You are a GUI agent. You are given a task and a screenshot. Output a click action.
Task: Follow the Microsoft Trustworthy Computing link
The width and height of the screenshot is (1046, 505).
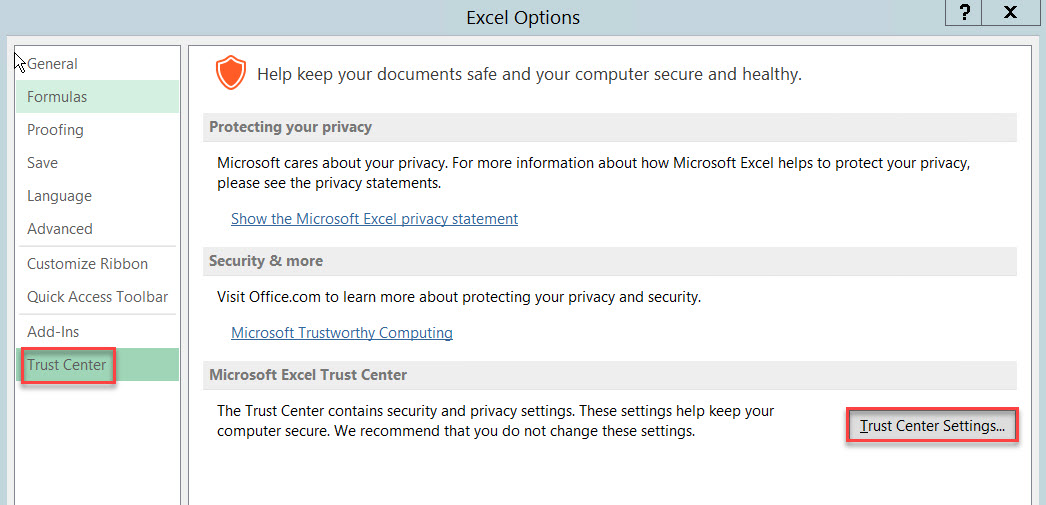click(342, 333)
